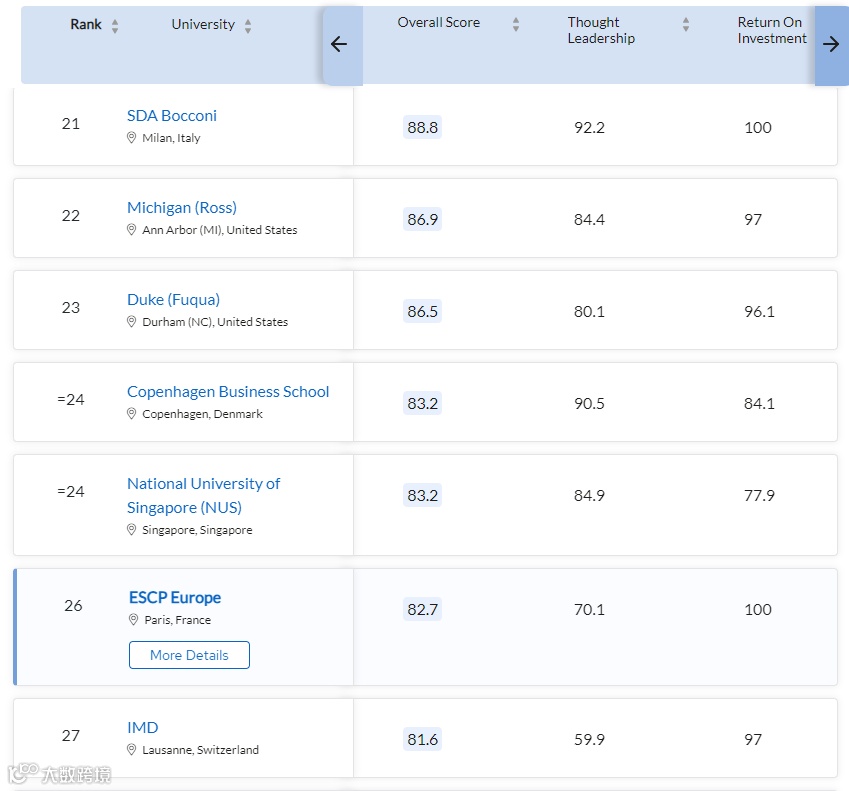Open the National University of Singapore link
The width and height of the screenshot is (849, 791).
[204, 495]
